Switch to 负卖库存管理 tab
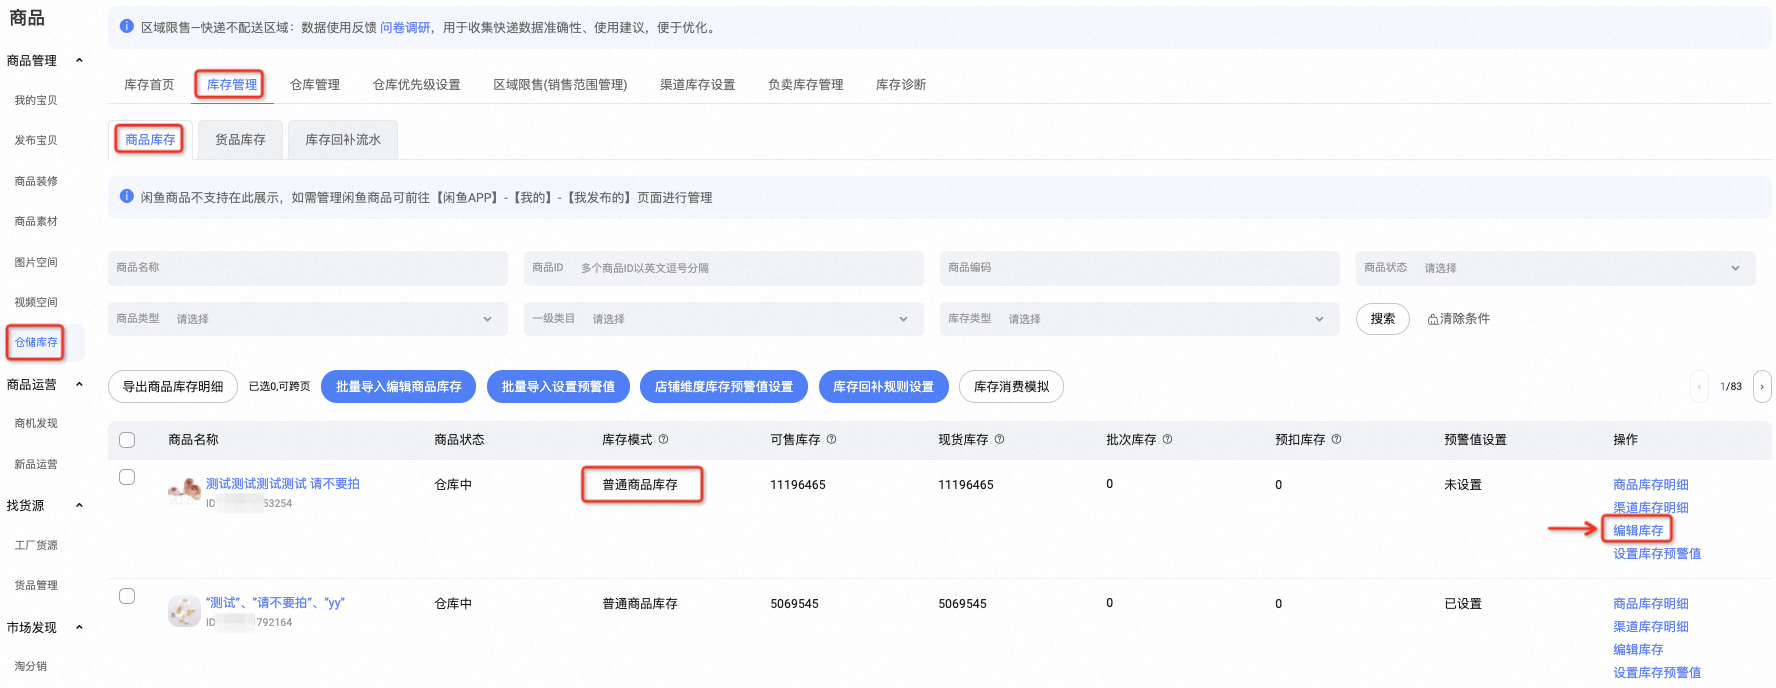The height and width of the screenshot is (688, 1776). [805, 85]
